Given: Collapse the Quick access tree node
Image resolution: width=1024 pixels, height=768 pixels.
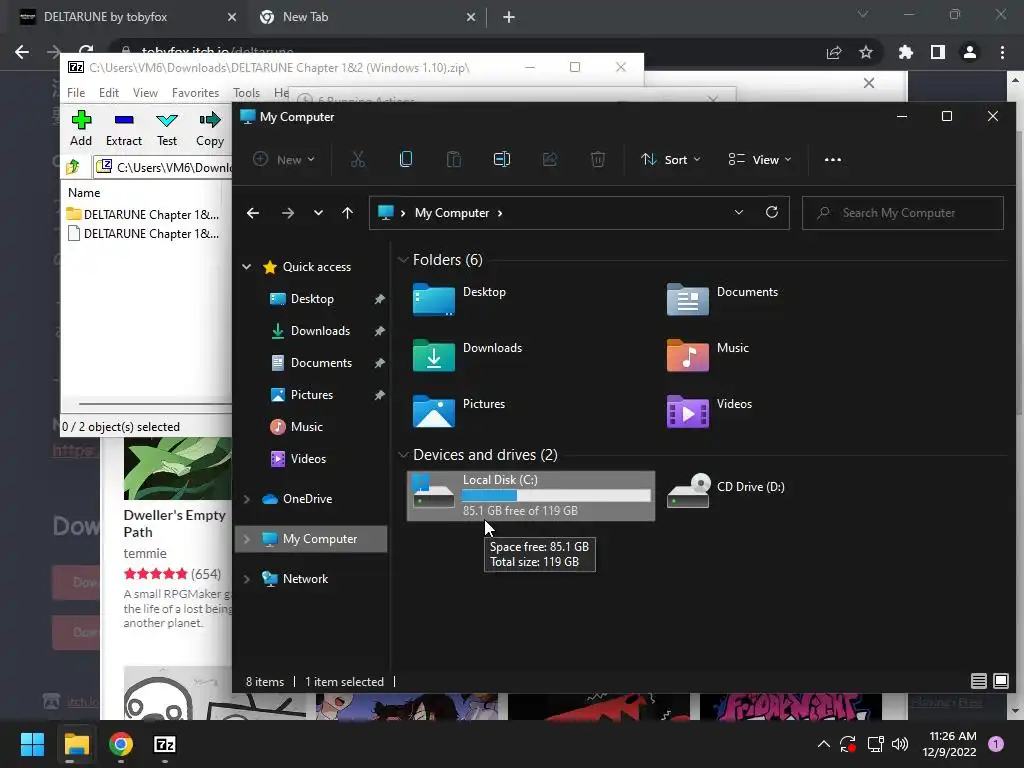Looking at the screenshot, I should click(x=247, y=266).
